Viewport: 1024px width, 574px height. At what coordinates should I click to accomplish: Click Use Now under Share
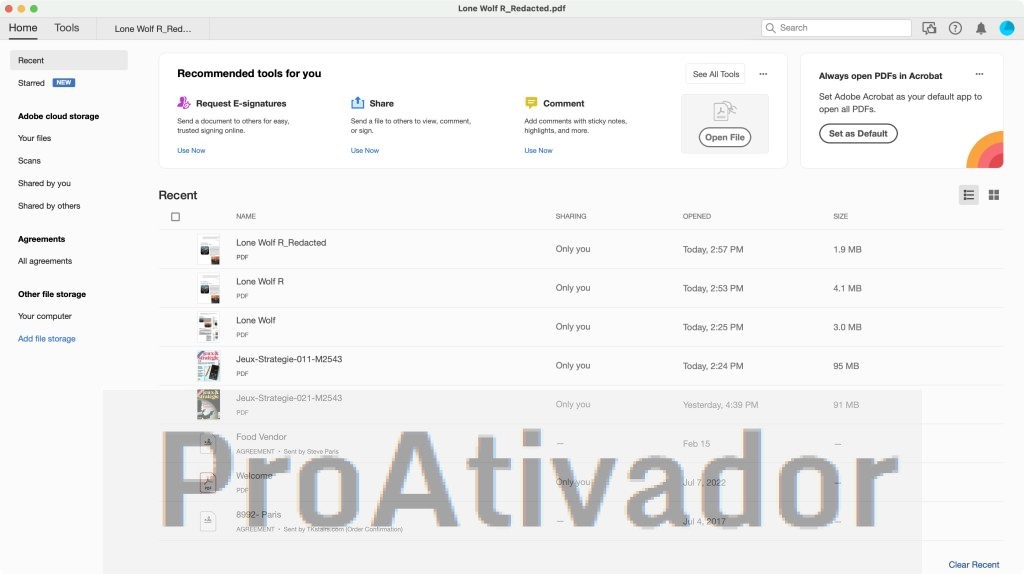click(365, 151)
